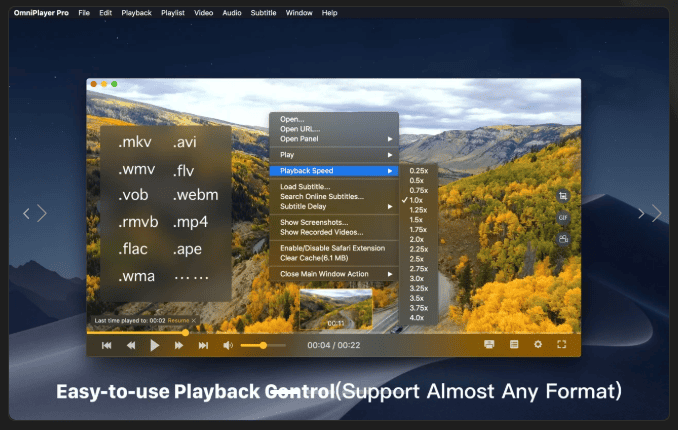The width and height of the screenshot is (678, 430).
Task: Open the OmniPlayer Pro app menu
Action: click(x=41, y=13)
